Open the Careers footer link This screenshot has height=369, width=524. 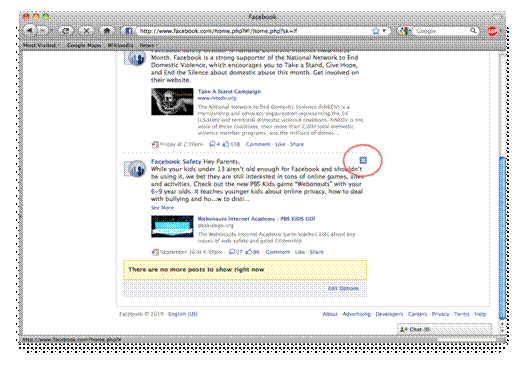[x=417, y=314]
